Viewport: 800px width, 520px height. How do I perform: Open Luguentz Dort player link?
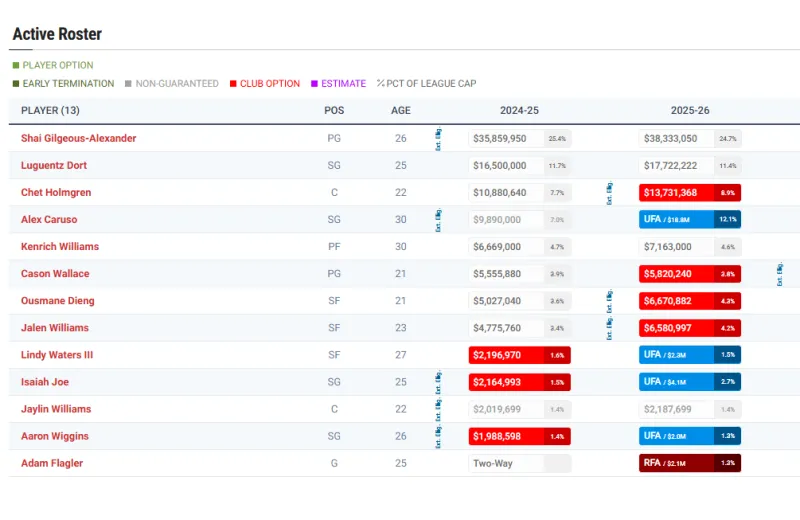[x=54, y=165]
